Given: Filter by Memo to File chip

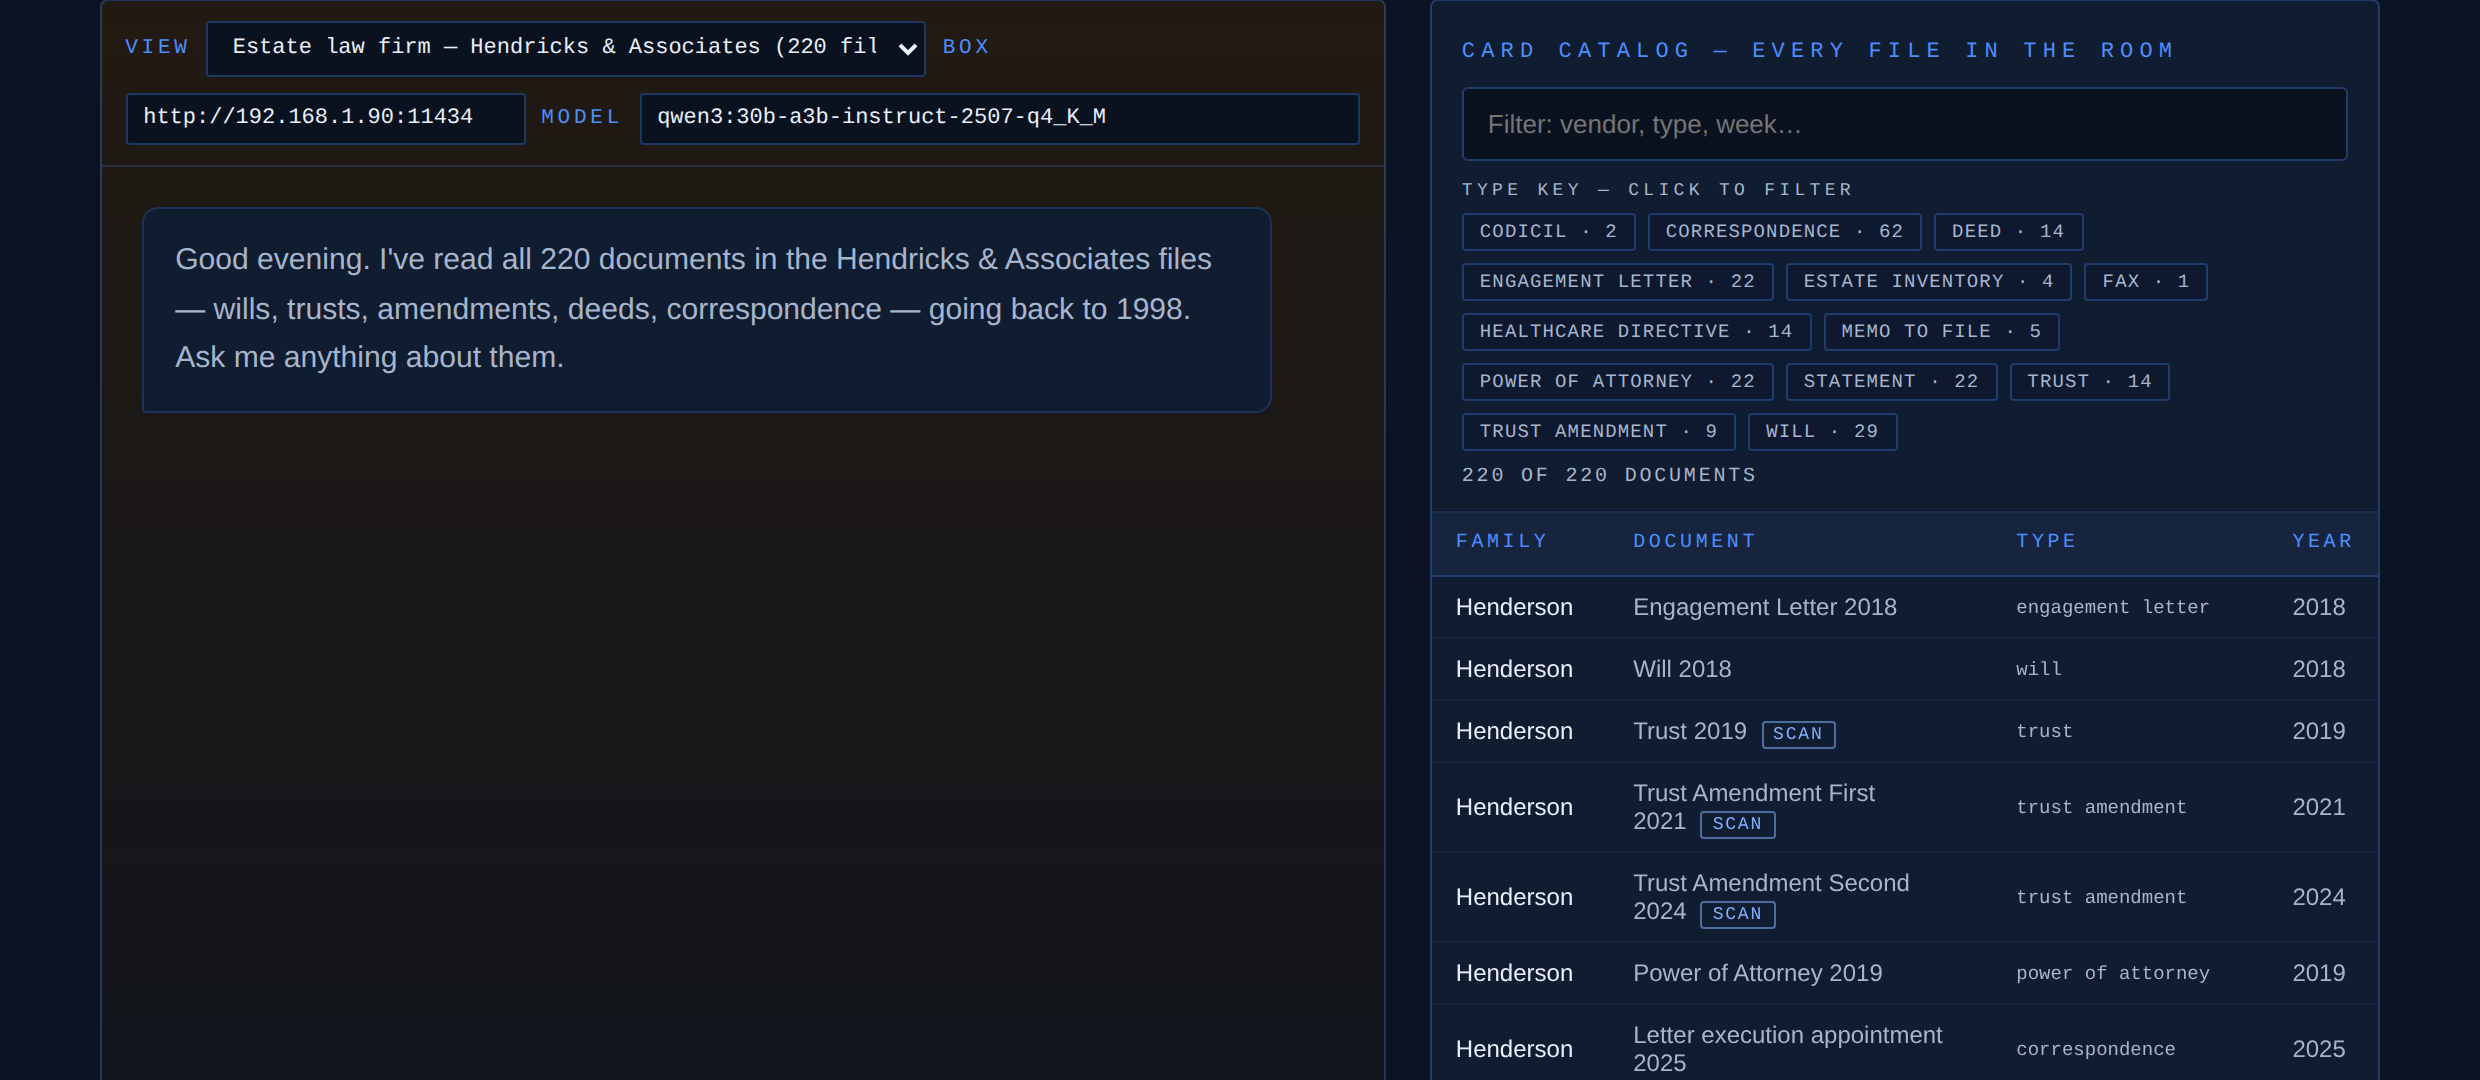Looking at the screenshot, I should tap(1941, 332).
